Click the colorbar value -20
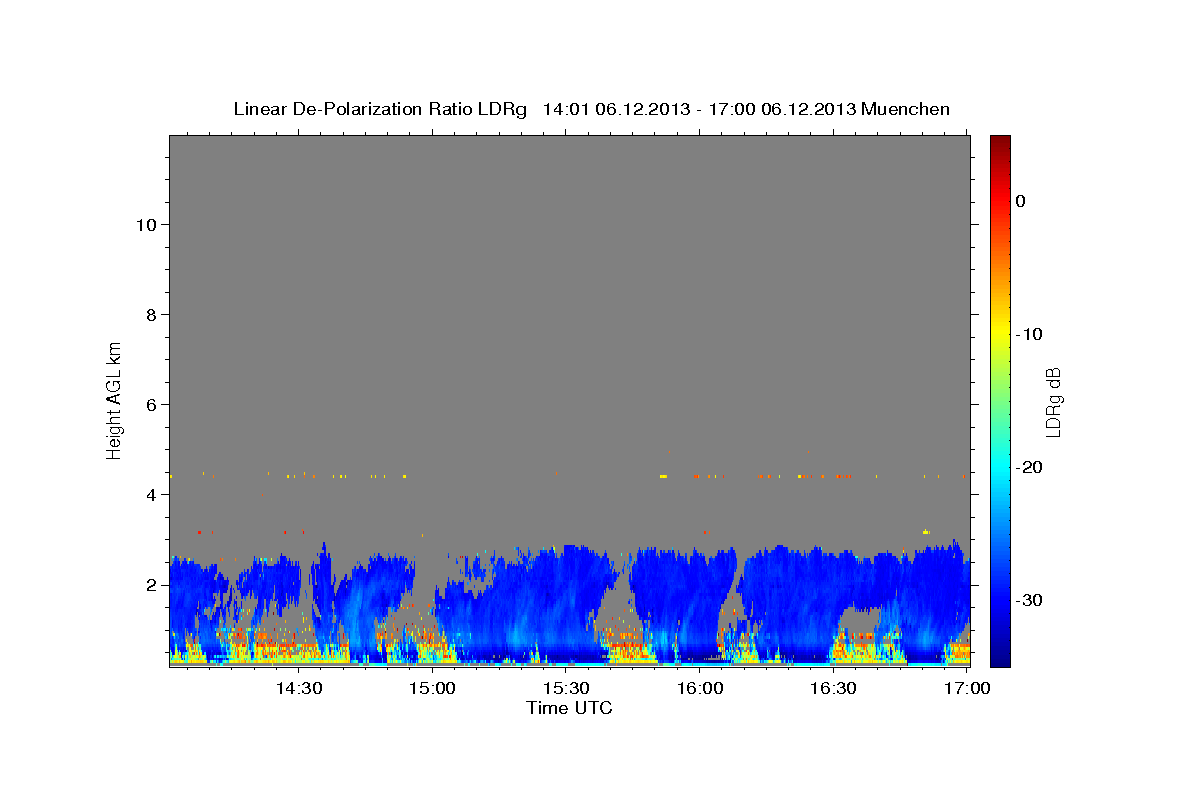 coord(1030,467)
